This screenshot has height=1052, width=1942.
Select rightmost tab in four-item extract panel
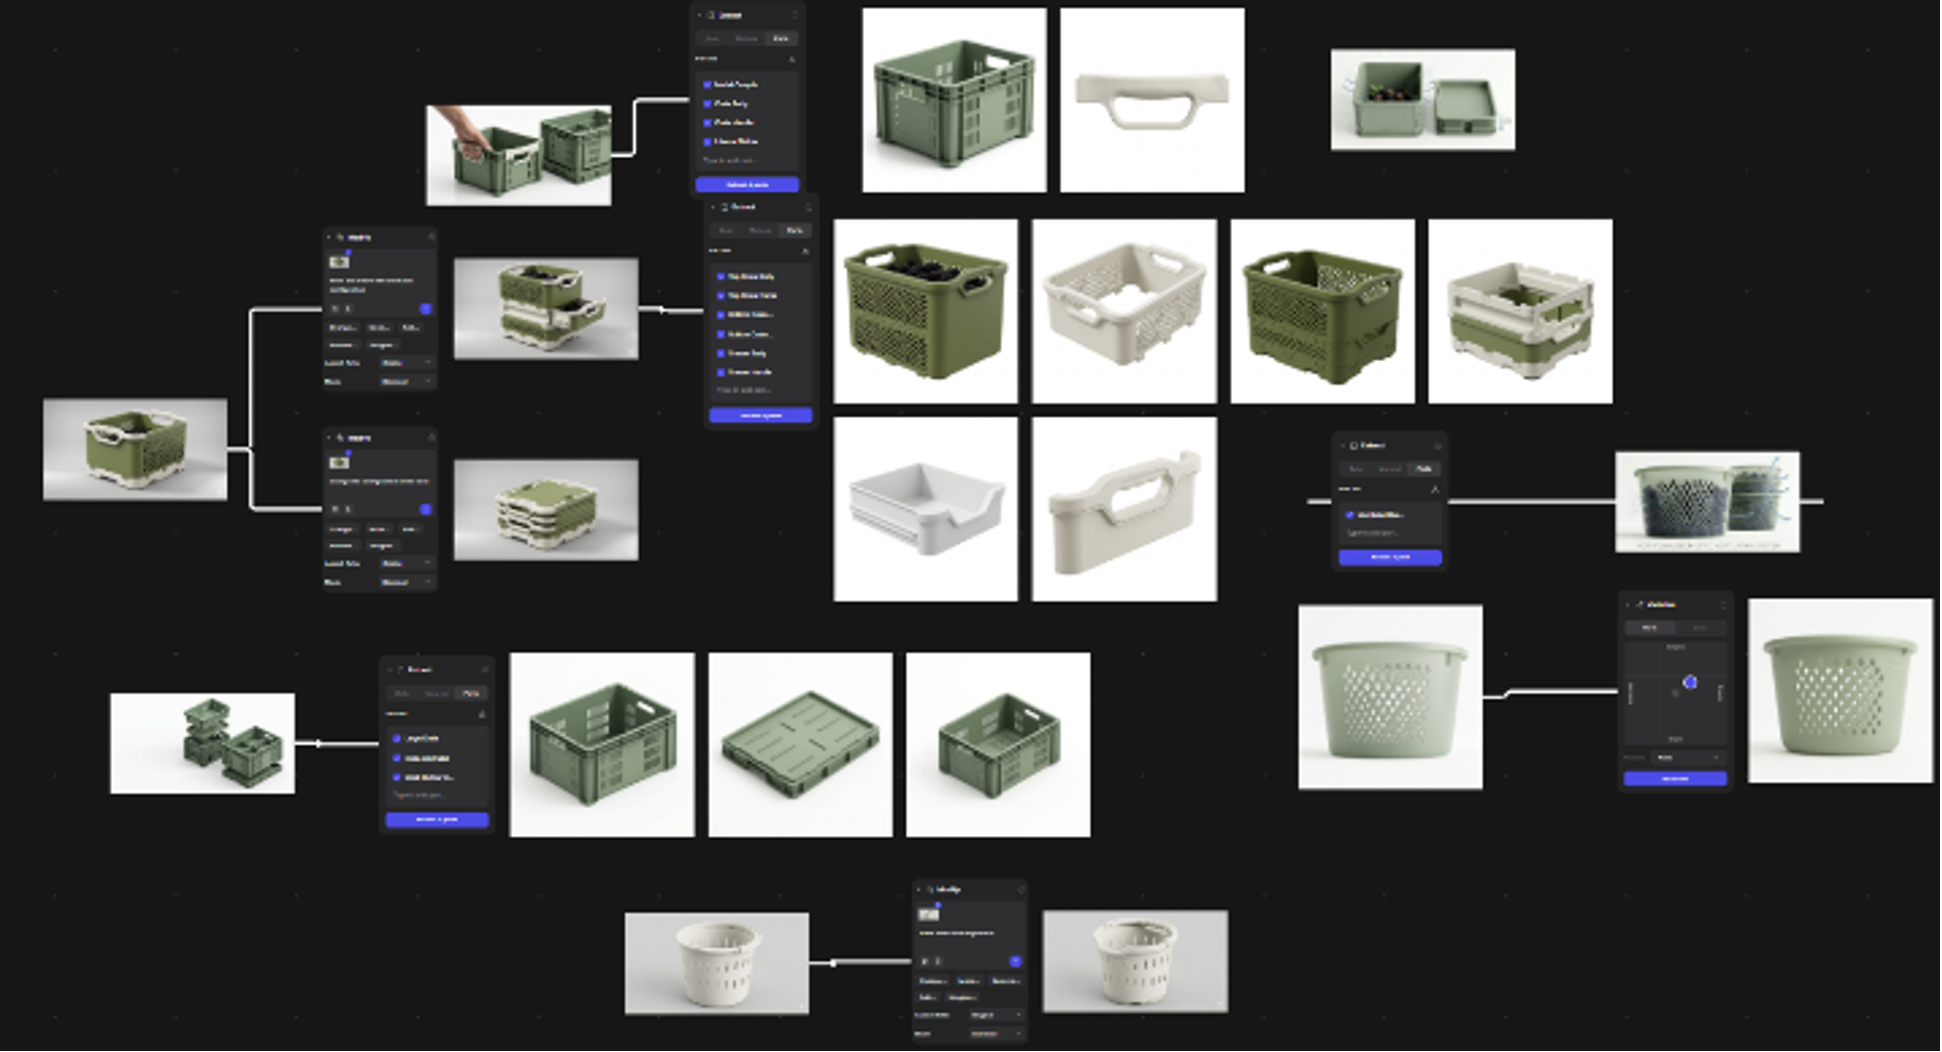pos(781,39)
